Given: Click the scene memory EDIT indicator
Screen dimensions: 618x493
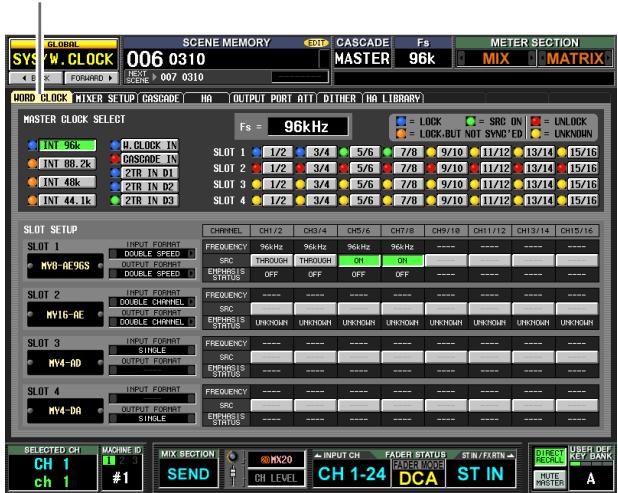Looking at the screenshot, I should (316, 43).
